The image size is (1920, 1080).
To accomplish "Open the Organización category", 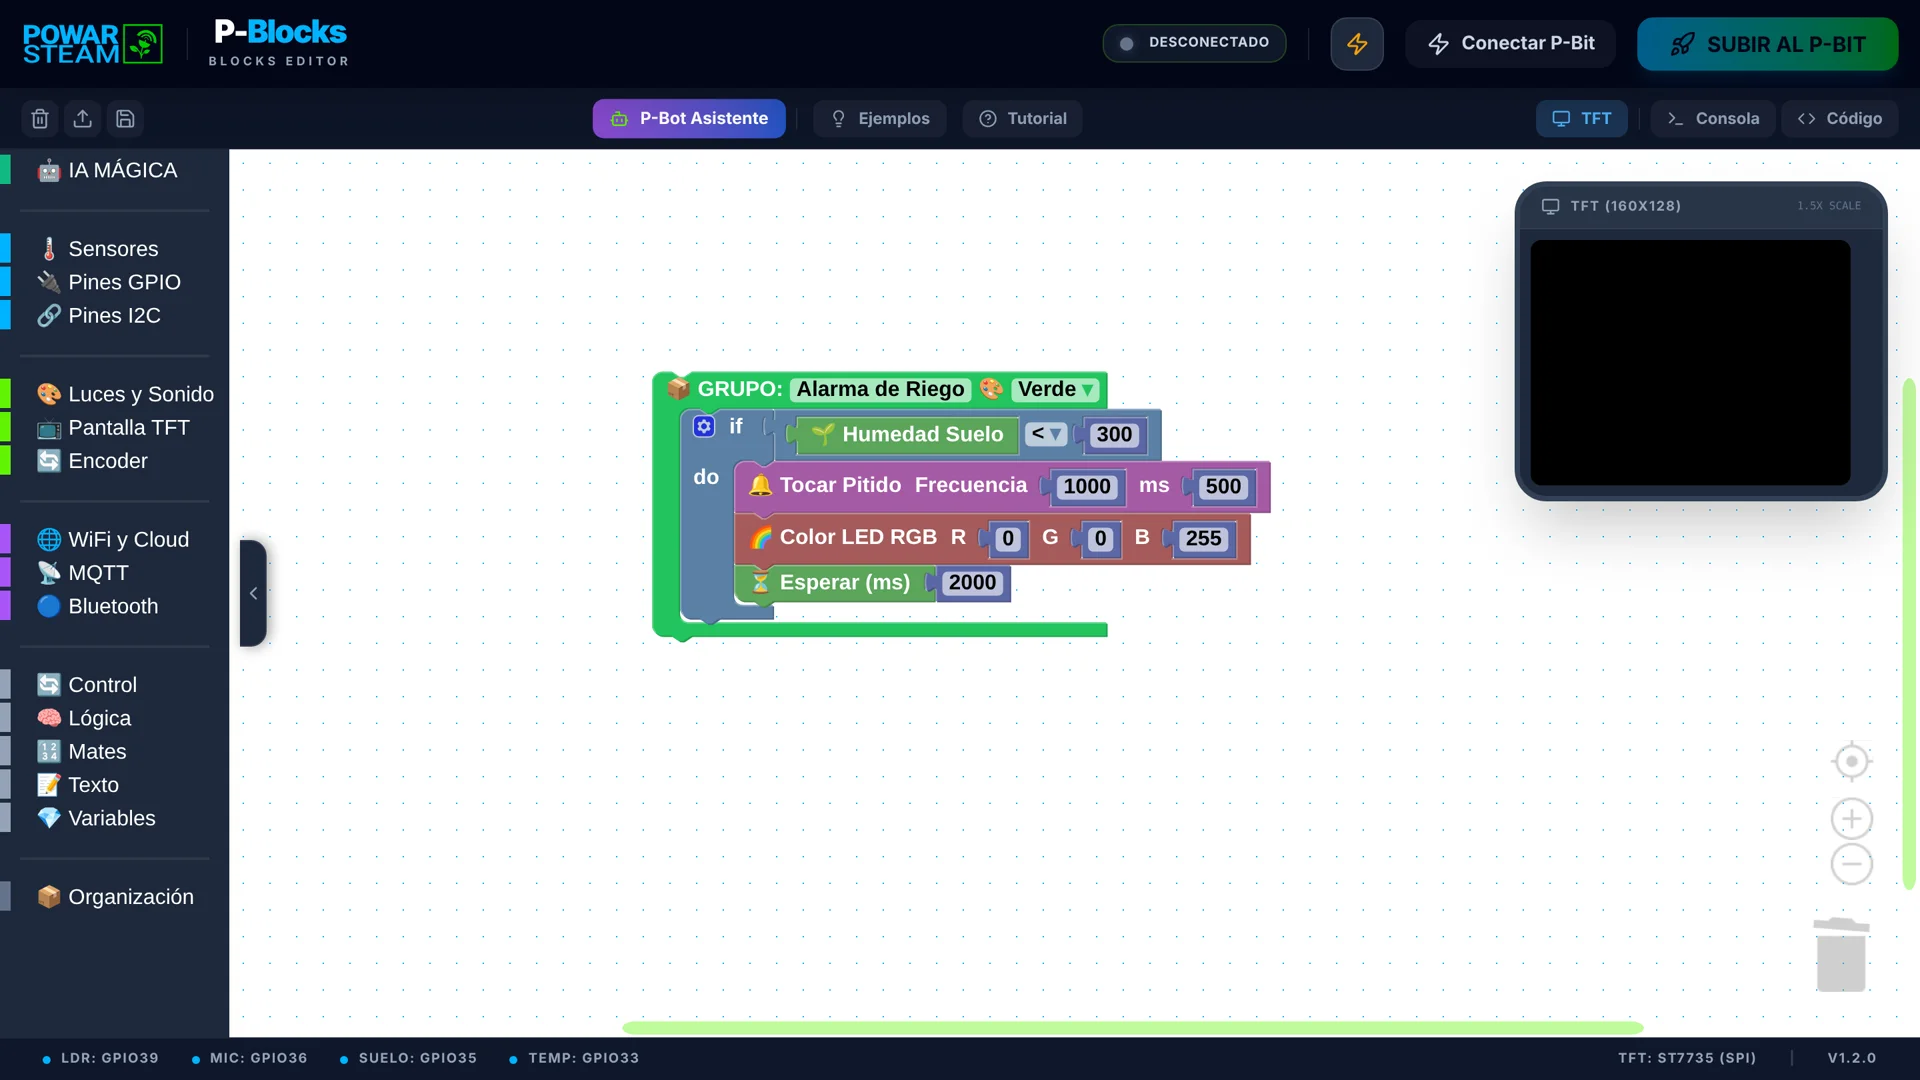I will pos(115,897).
